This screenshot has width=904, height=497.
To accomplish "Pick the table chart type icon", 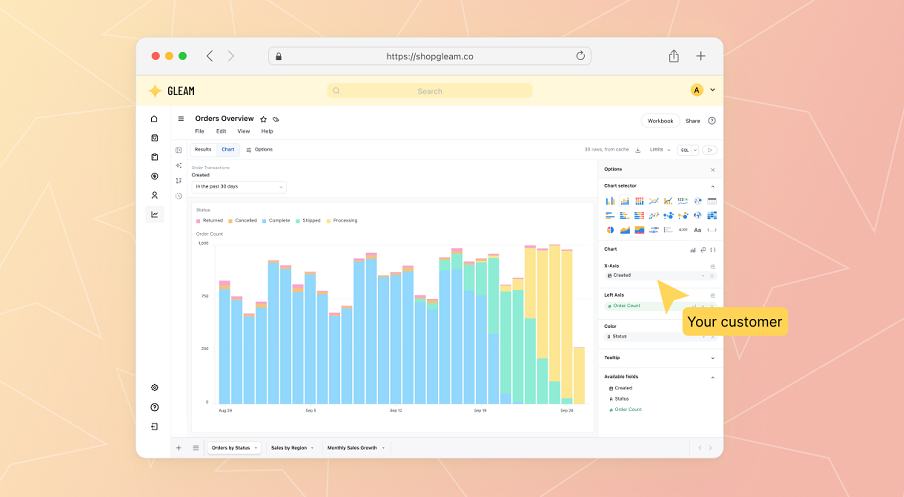I will (712, 201).
